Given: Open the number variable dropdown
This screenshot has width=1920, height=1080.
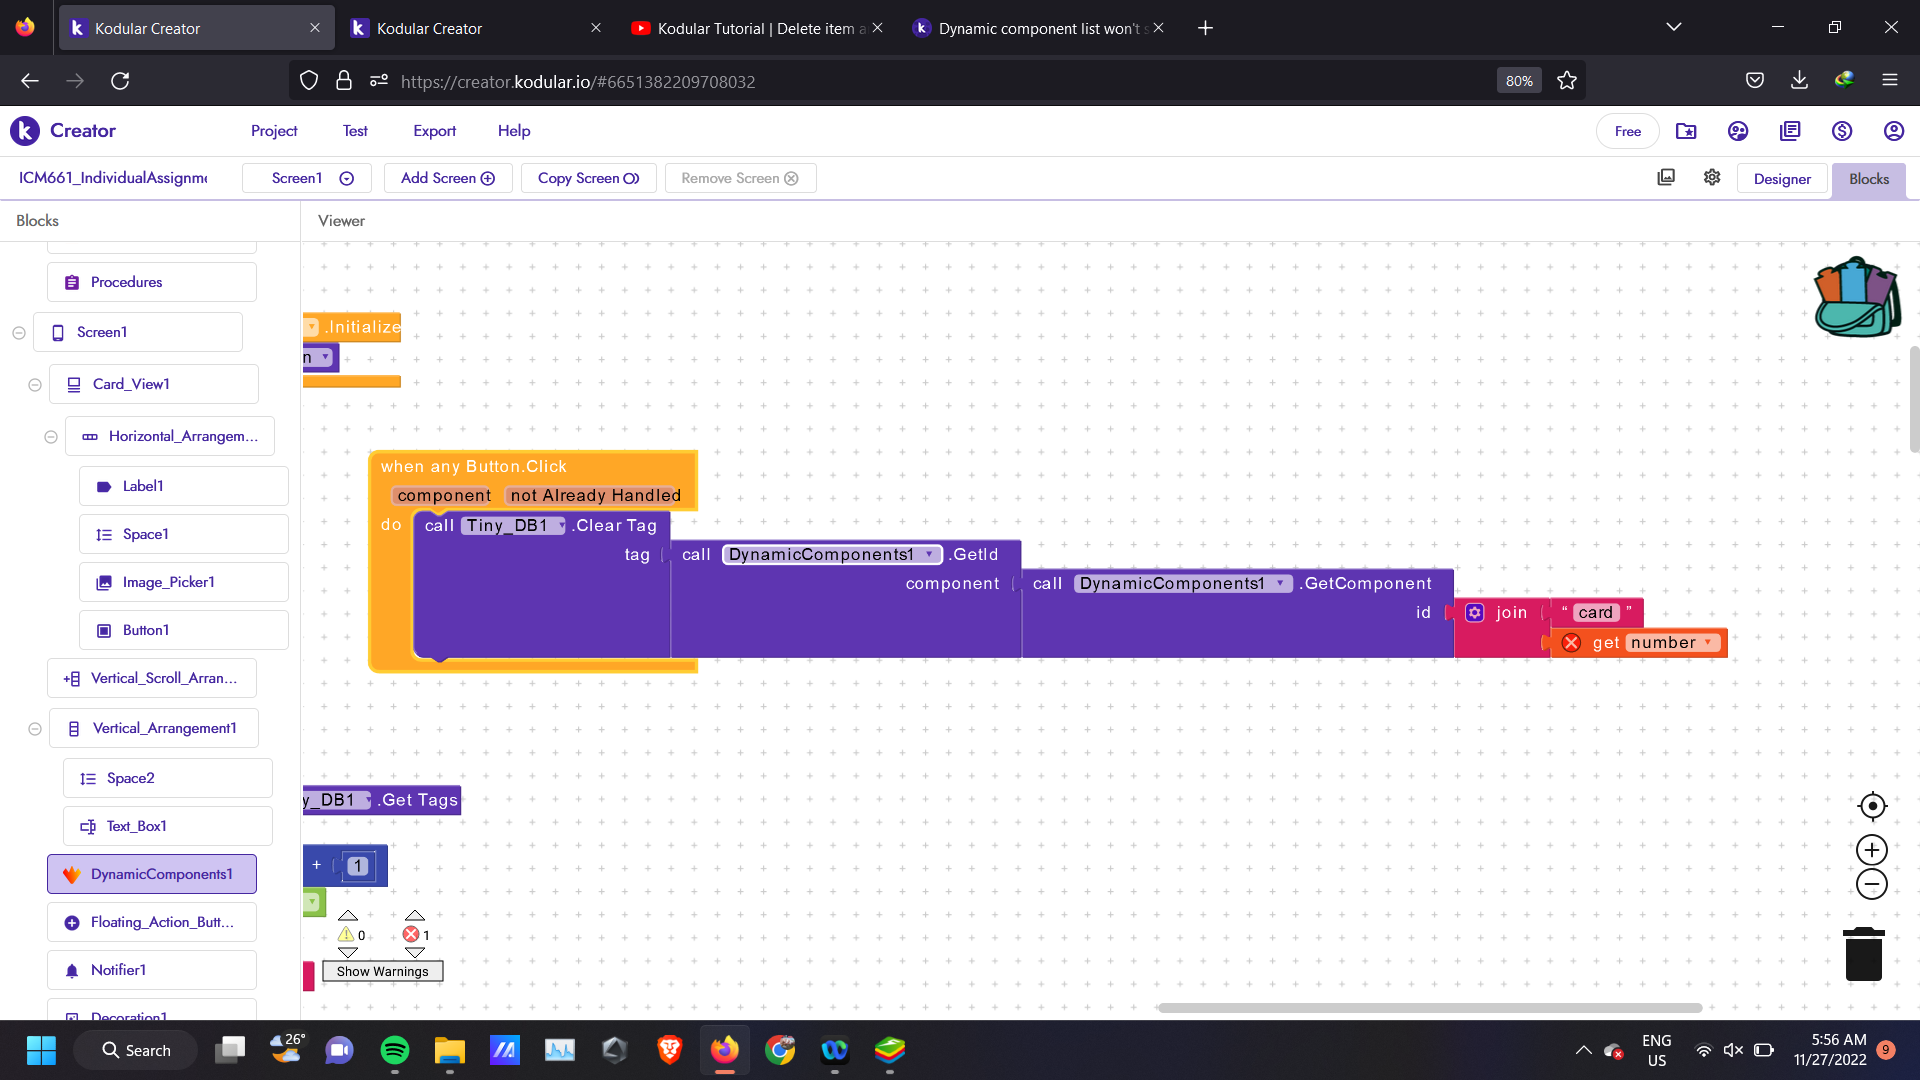Looking at the screenshot, I should click(1672, 643).
